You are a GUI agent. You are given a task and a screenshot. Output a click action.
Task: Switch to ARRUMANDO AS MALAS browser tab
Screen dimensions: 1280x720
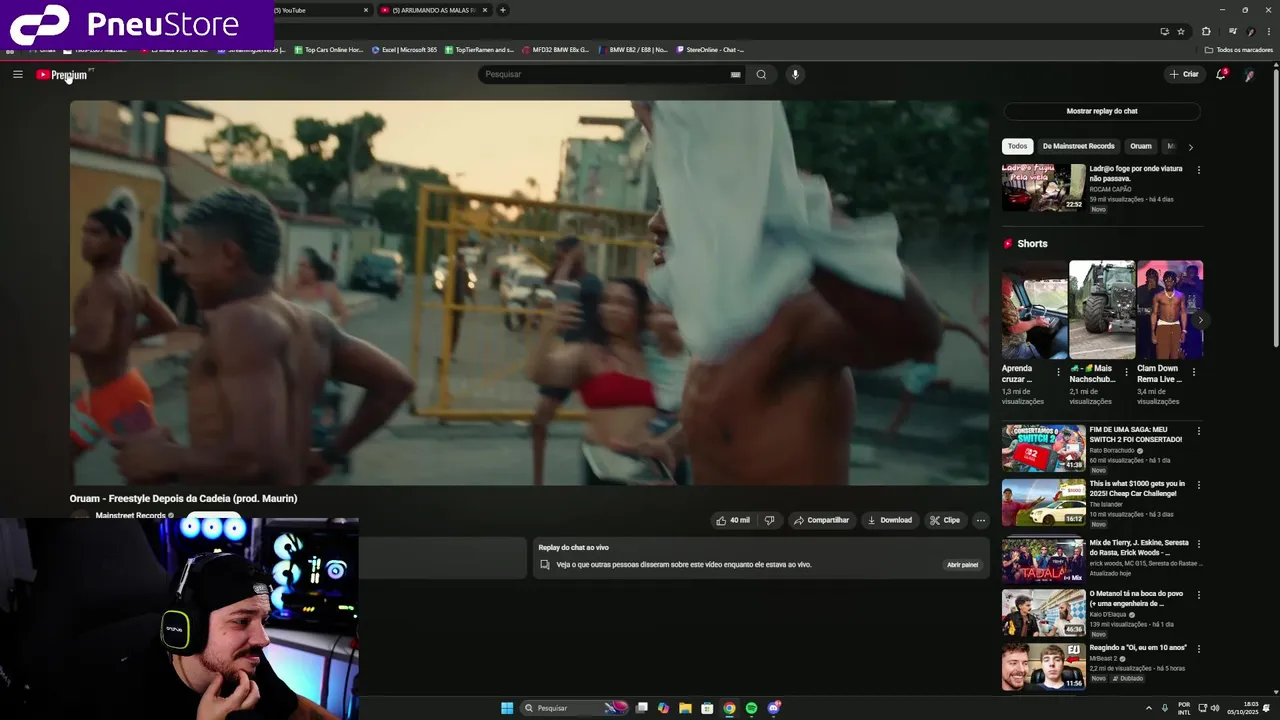pyautogui.click(x=435, y=10)
